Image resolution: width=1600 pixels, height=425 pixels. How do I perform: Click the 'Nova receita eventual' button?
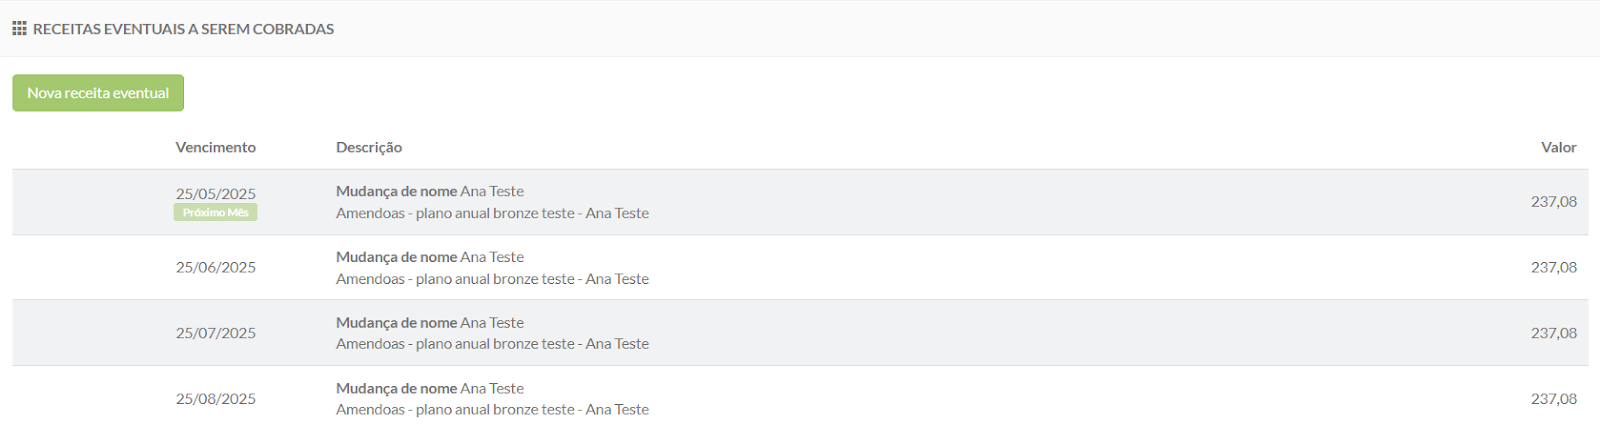[98, 93]
